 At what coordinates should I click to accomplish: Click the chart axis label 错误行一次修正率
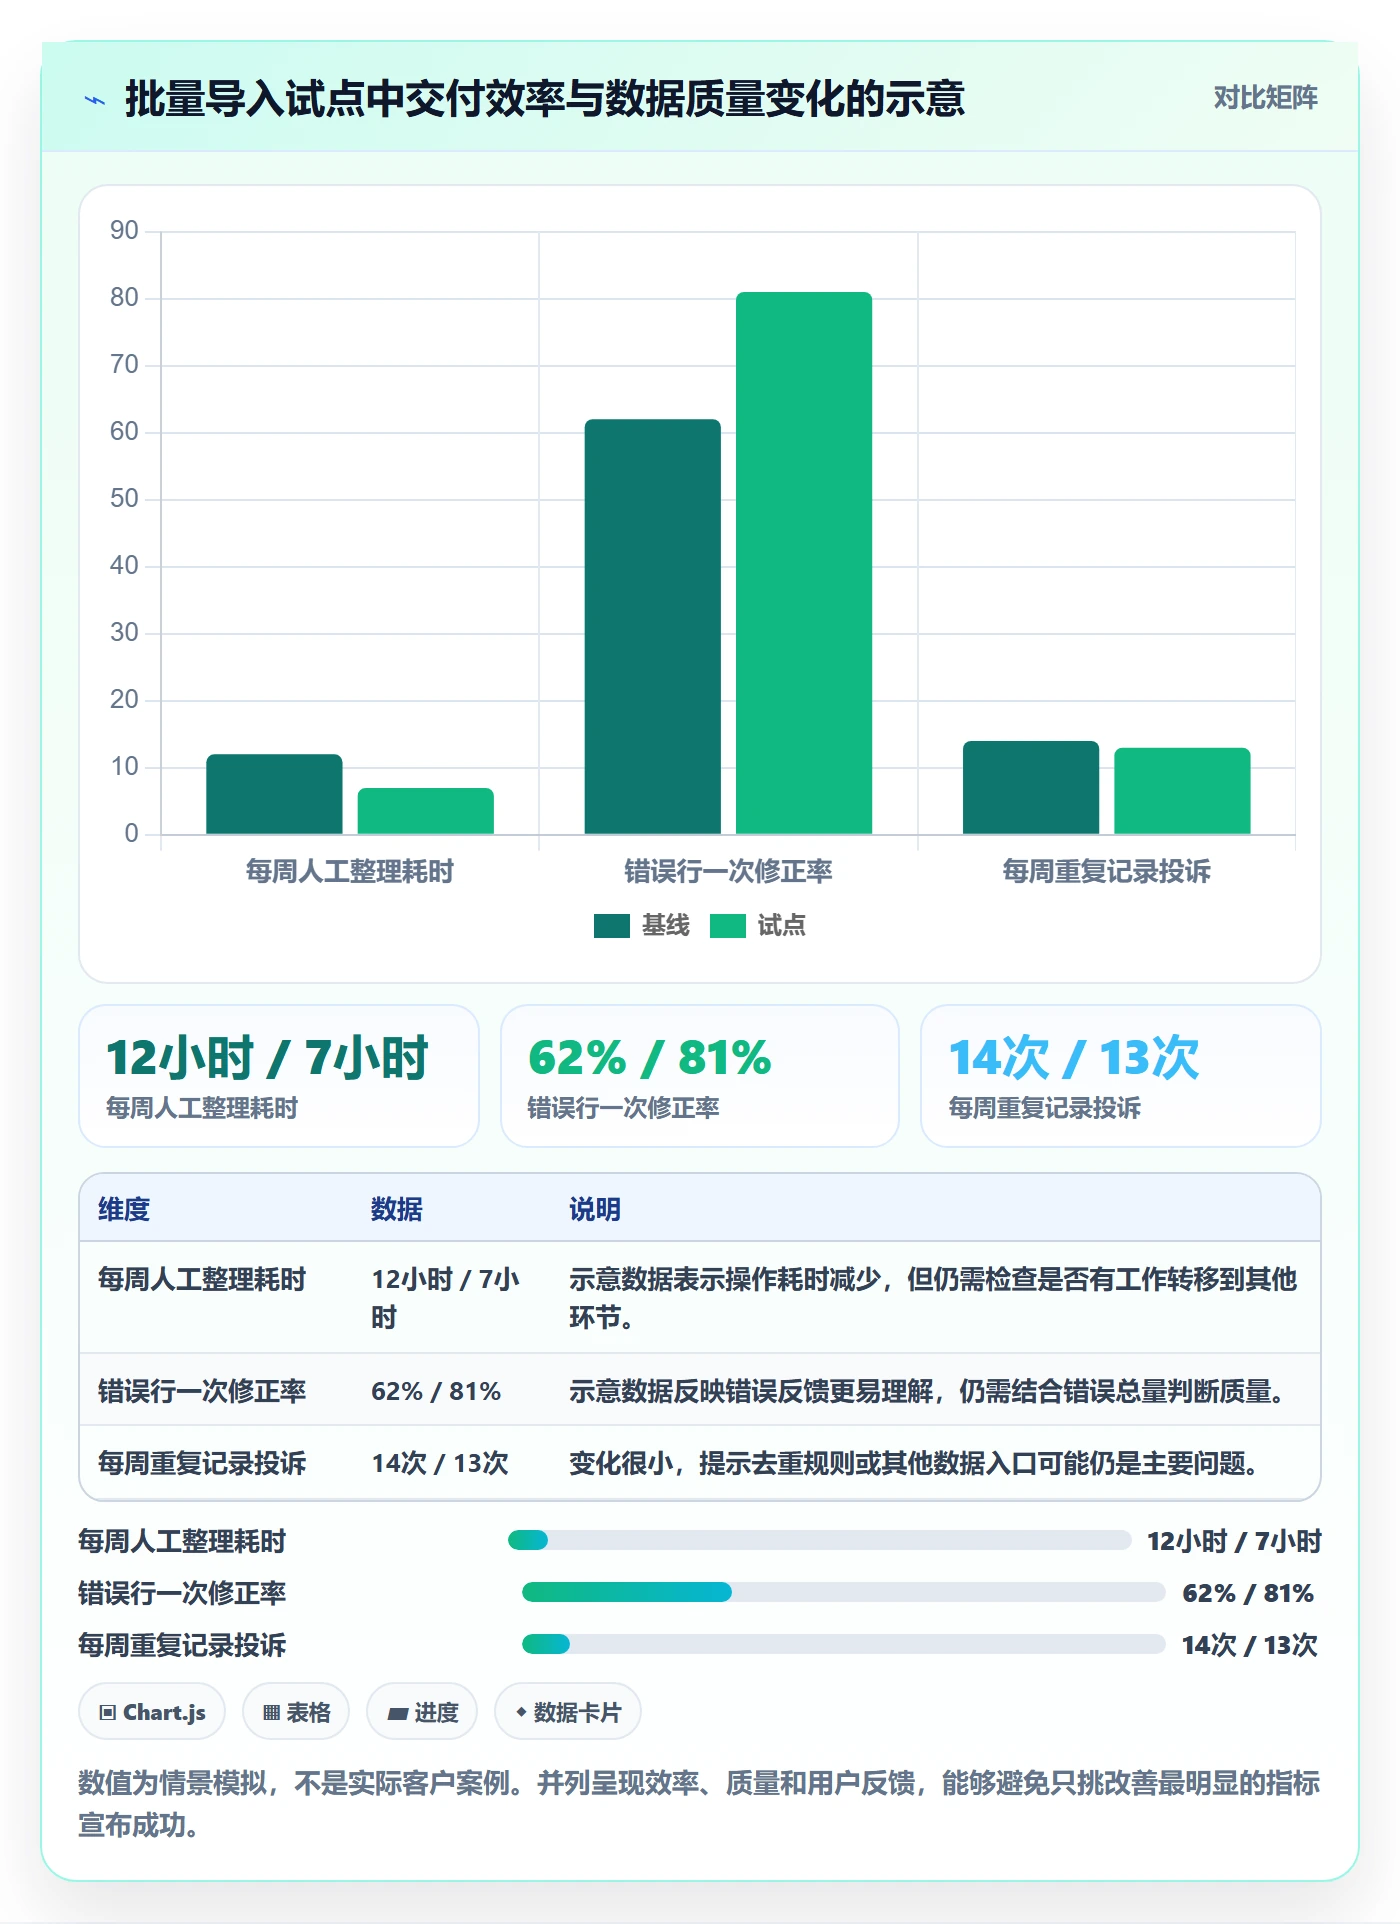[x=728, y=871]
